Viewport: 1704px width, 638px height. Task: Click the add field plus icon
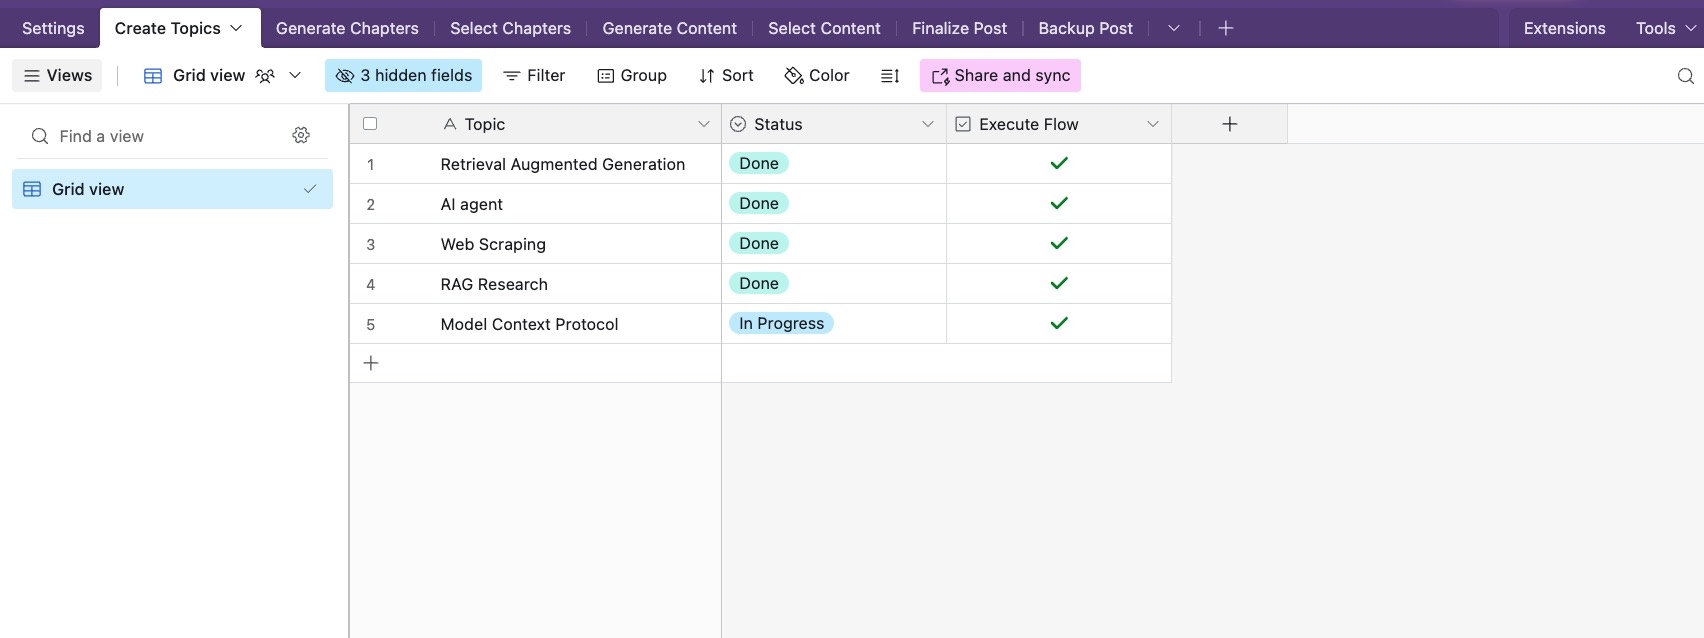[1229, 124]
